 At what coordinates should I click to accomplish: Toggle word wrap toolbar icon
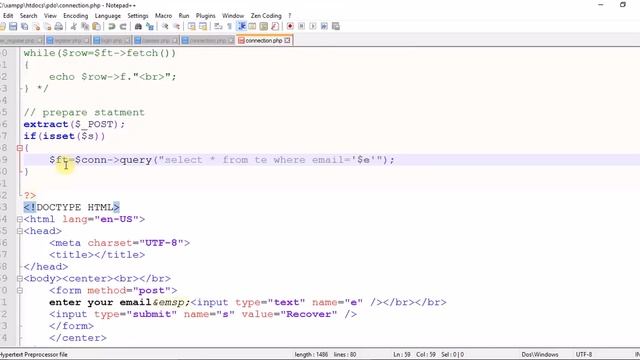click(x=218, y=27)
